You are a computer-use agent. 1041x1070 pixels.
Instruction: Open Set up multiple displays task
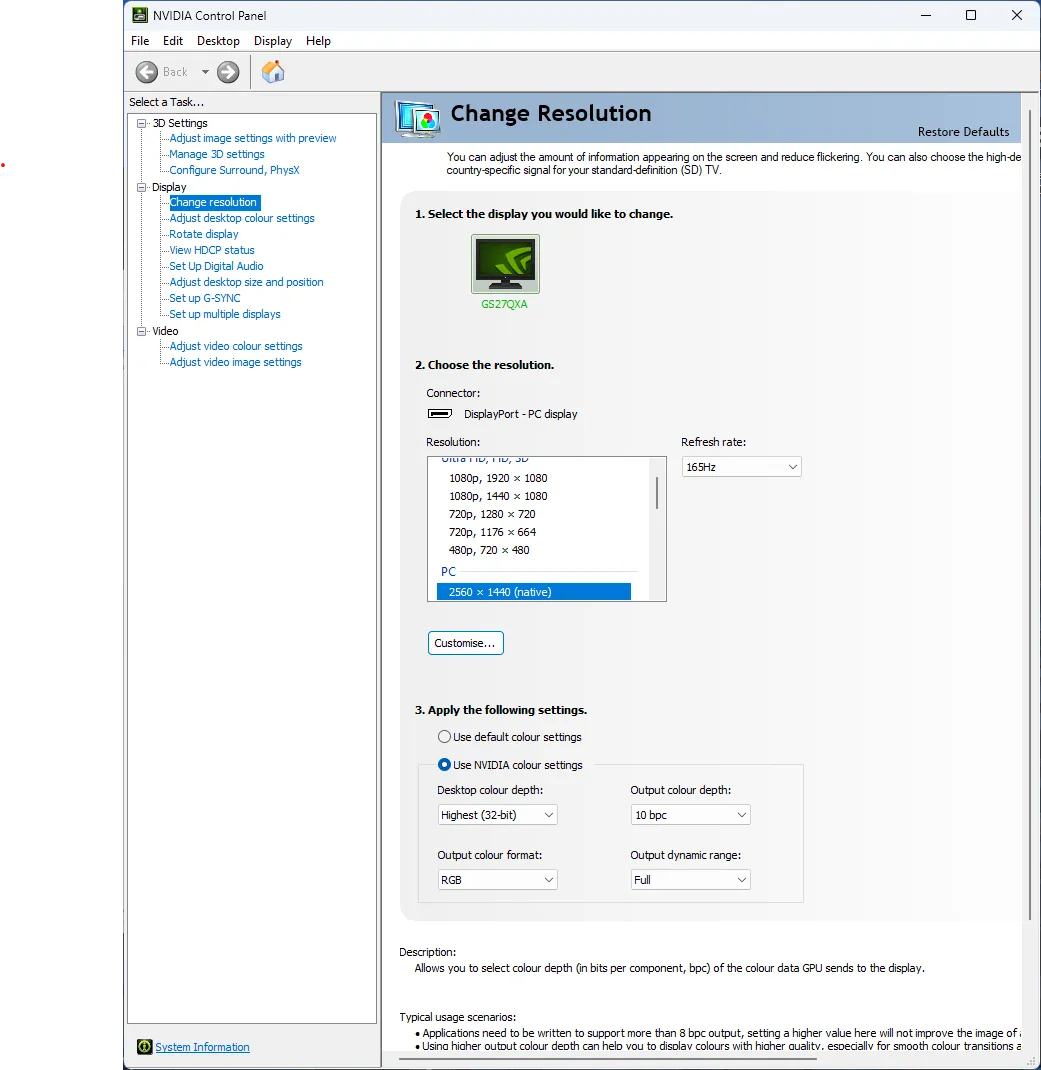225,314
